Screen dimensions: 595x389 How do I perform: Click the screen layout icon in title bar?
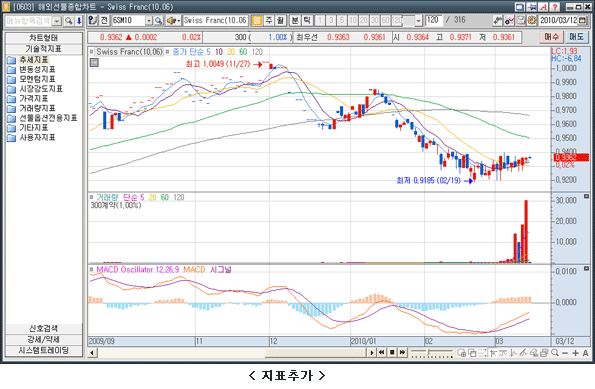click(520, 7)
